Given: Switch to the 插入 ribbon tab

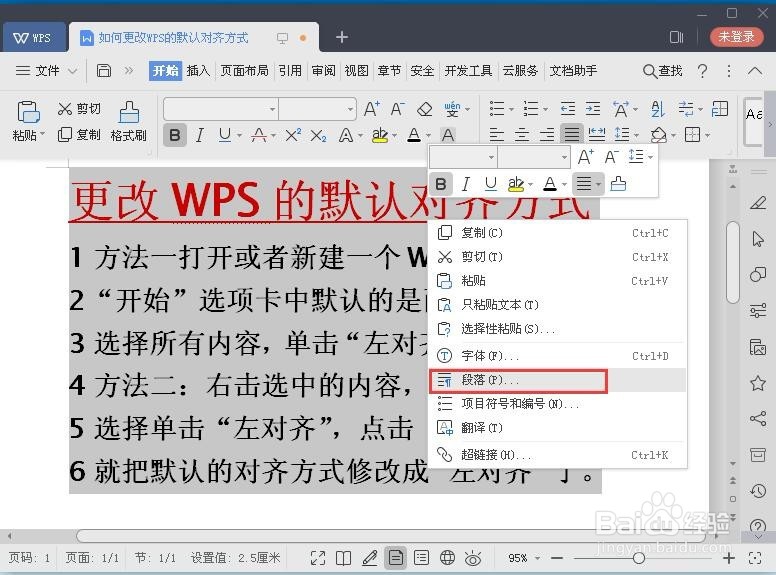Looking at the screenshot, I should pyautogui.click(x=198, y=71).
